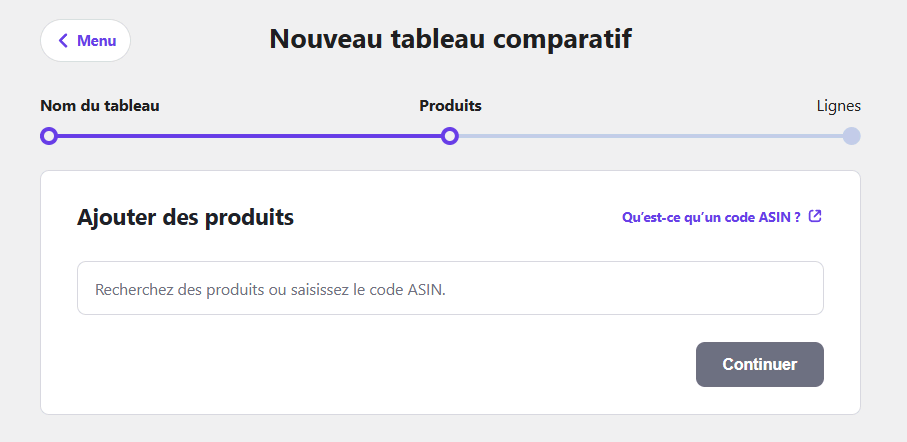
Task: Click the back chevron icon in Menu button
Action: [x=63, y=41]
